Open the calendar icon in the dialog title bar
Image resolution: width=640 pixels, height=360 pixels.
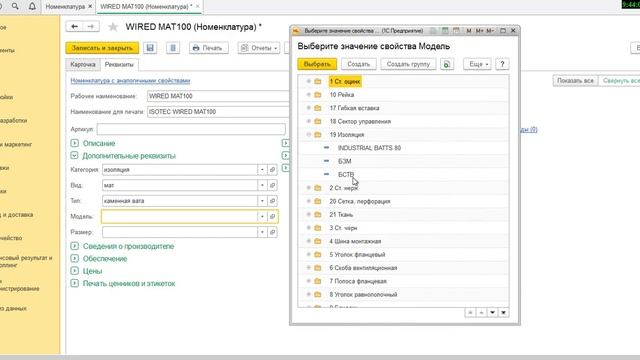coord(456,31)
